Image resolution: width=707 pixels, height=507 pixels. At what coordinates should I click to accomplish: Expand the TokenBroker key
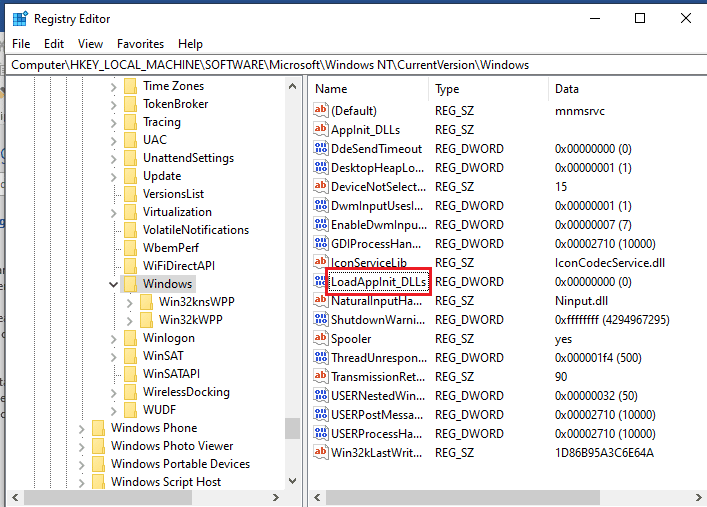pyautogui.click(x=114, y=105)
